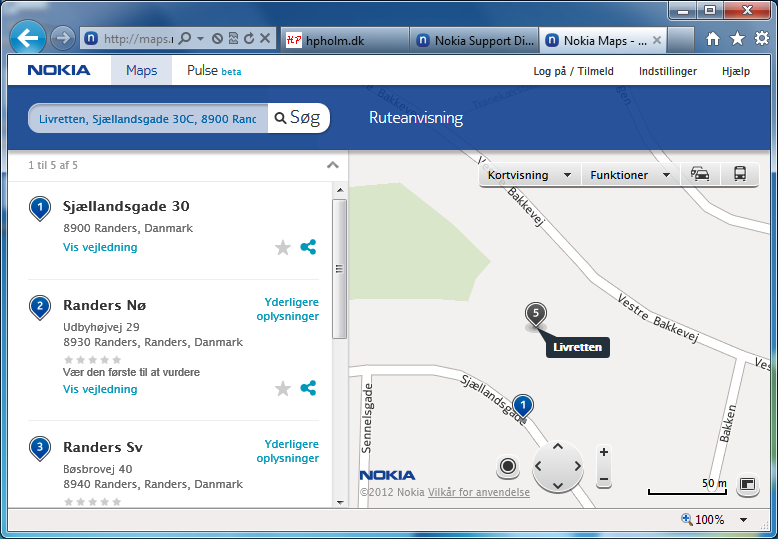Click the browser zoom 100% magnifier

pyautogui.click(x=687, y=519)
